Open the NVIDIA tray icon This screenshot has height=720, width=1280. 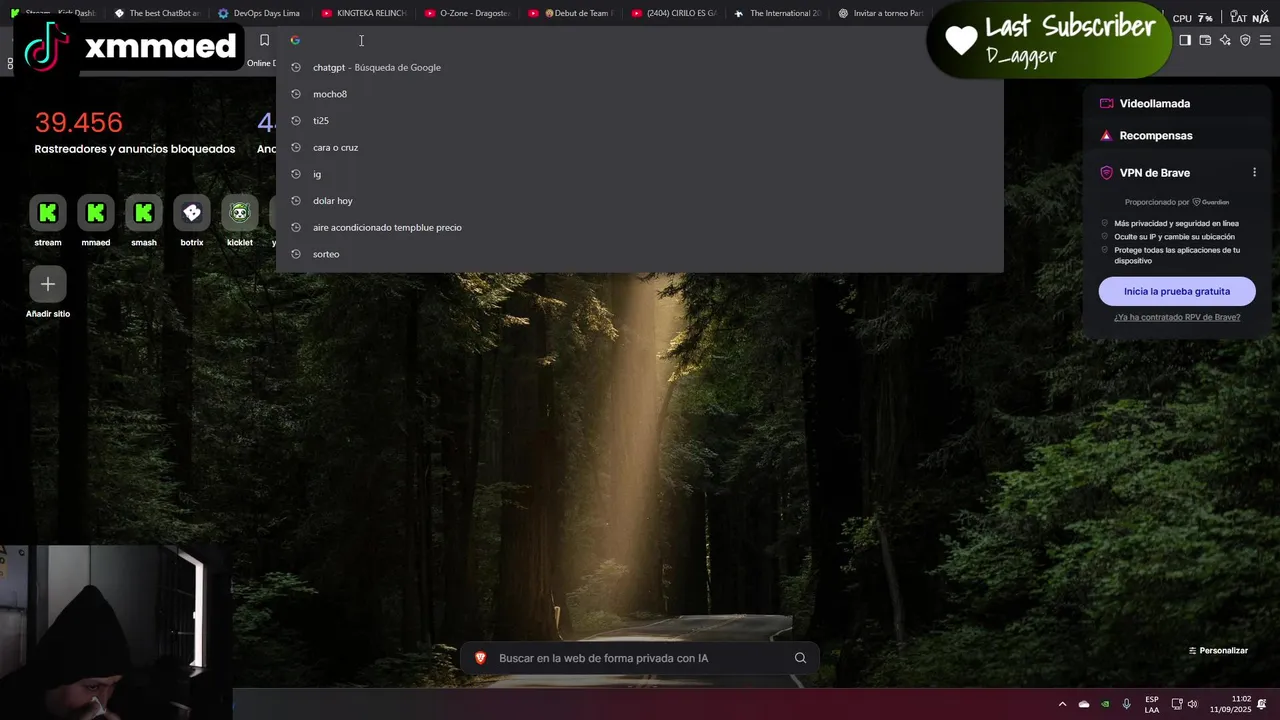(1105, 704)
